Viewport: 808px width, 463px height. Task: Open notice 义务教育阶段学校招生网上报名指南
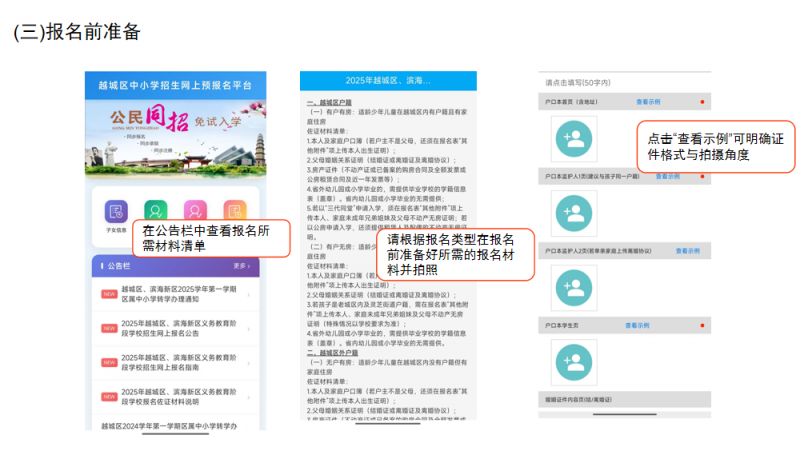click(x=178, y=362)
